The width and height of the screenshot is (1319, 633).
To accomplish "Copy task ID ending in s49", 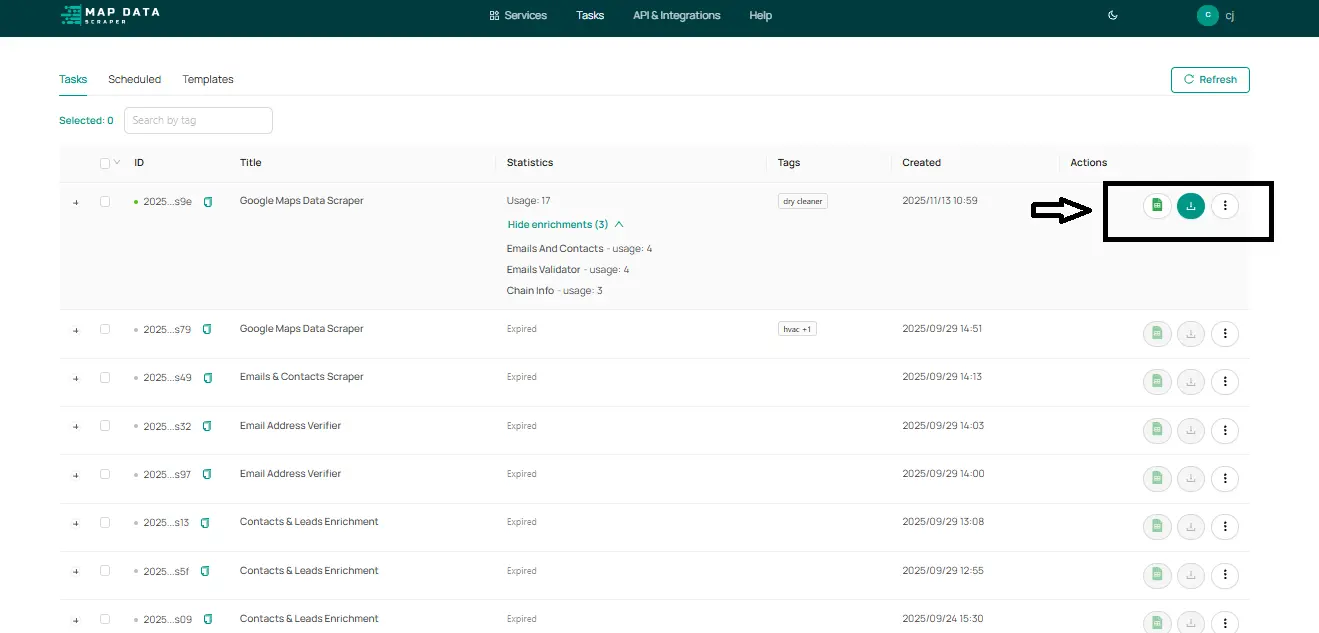I will (x=208, y=378).
